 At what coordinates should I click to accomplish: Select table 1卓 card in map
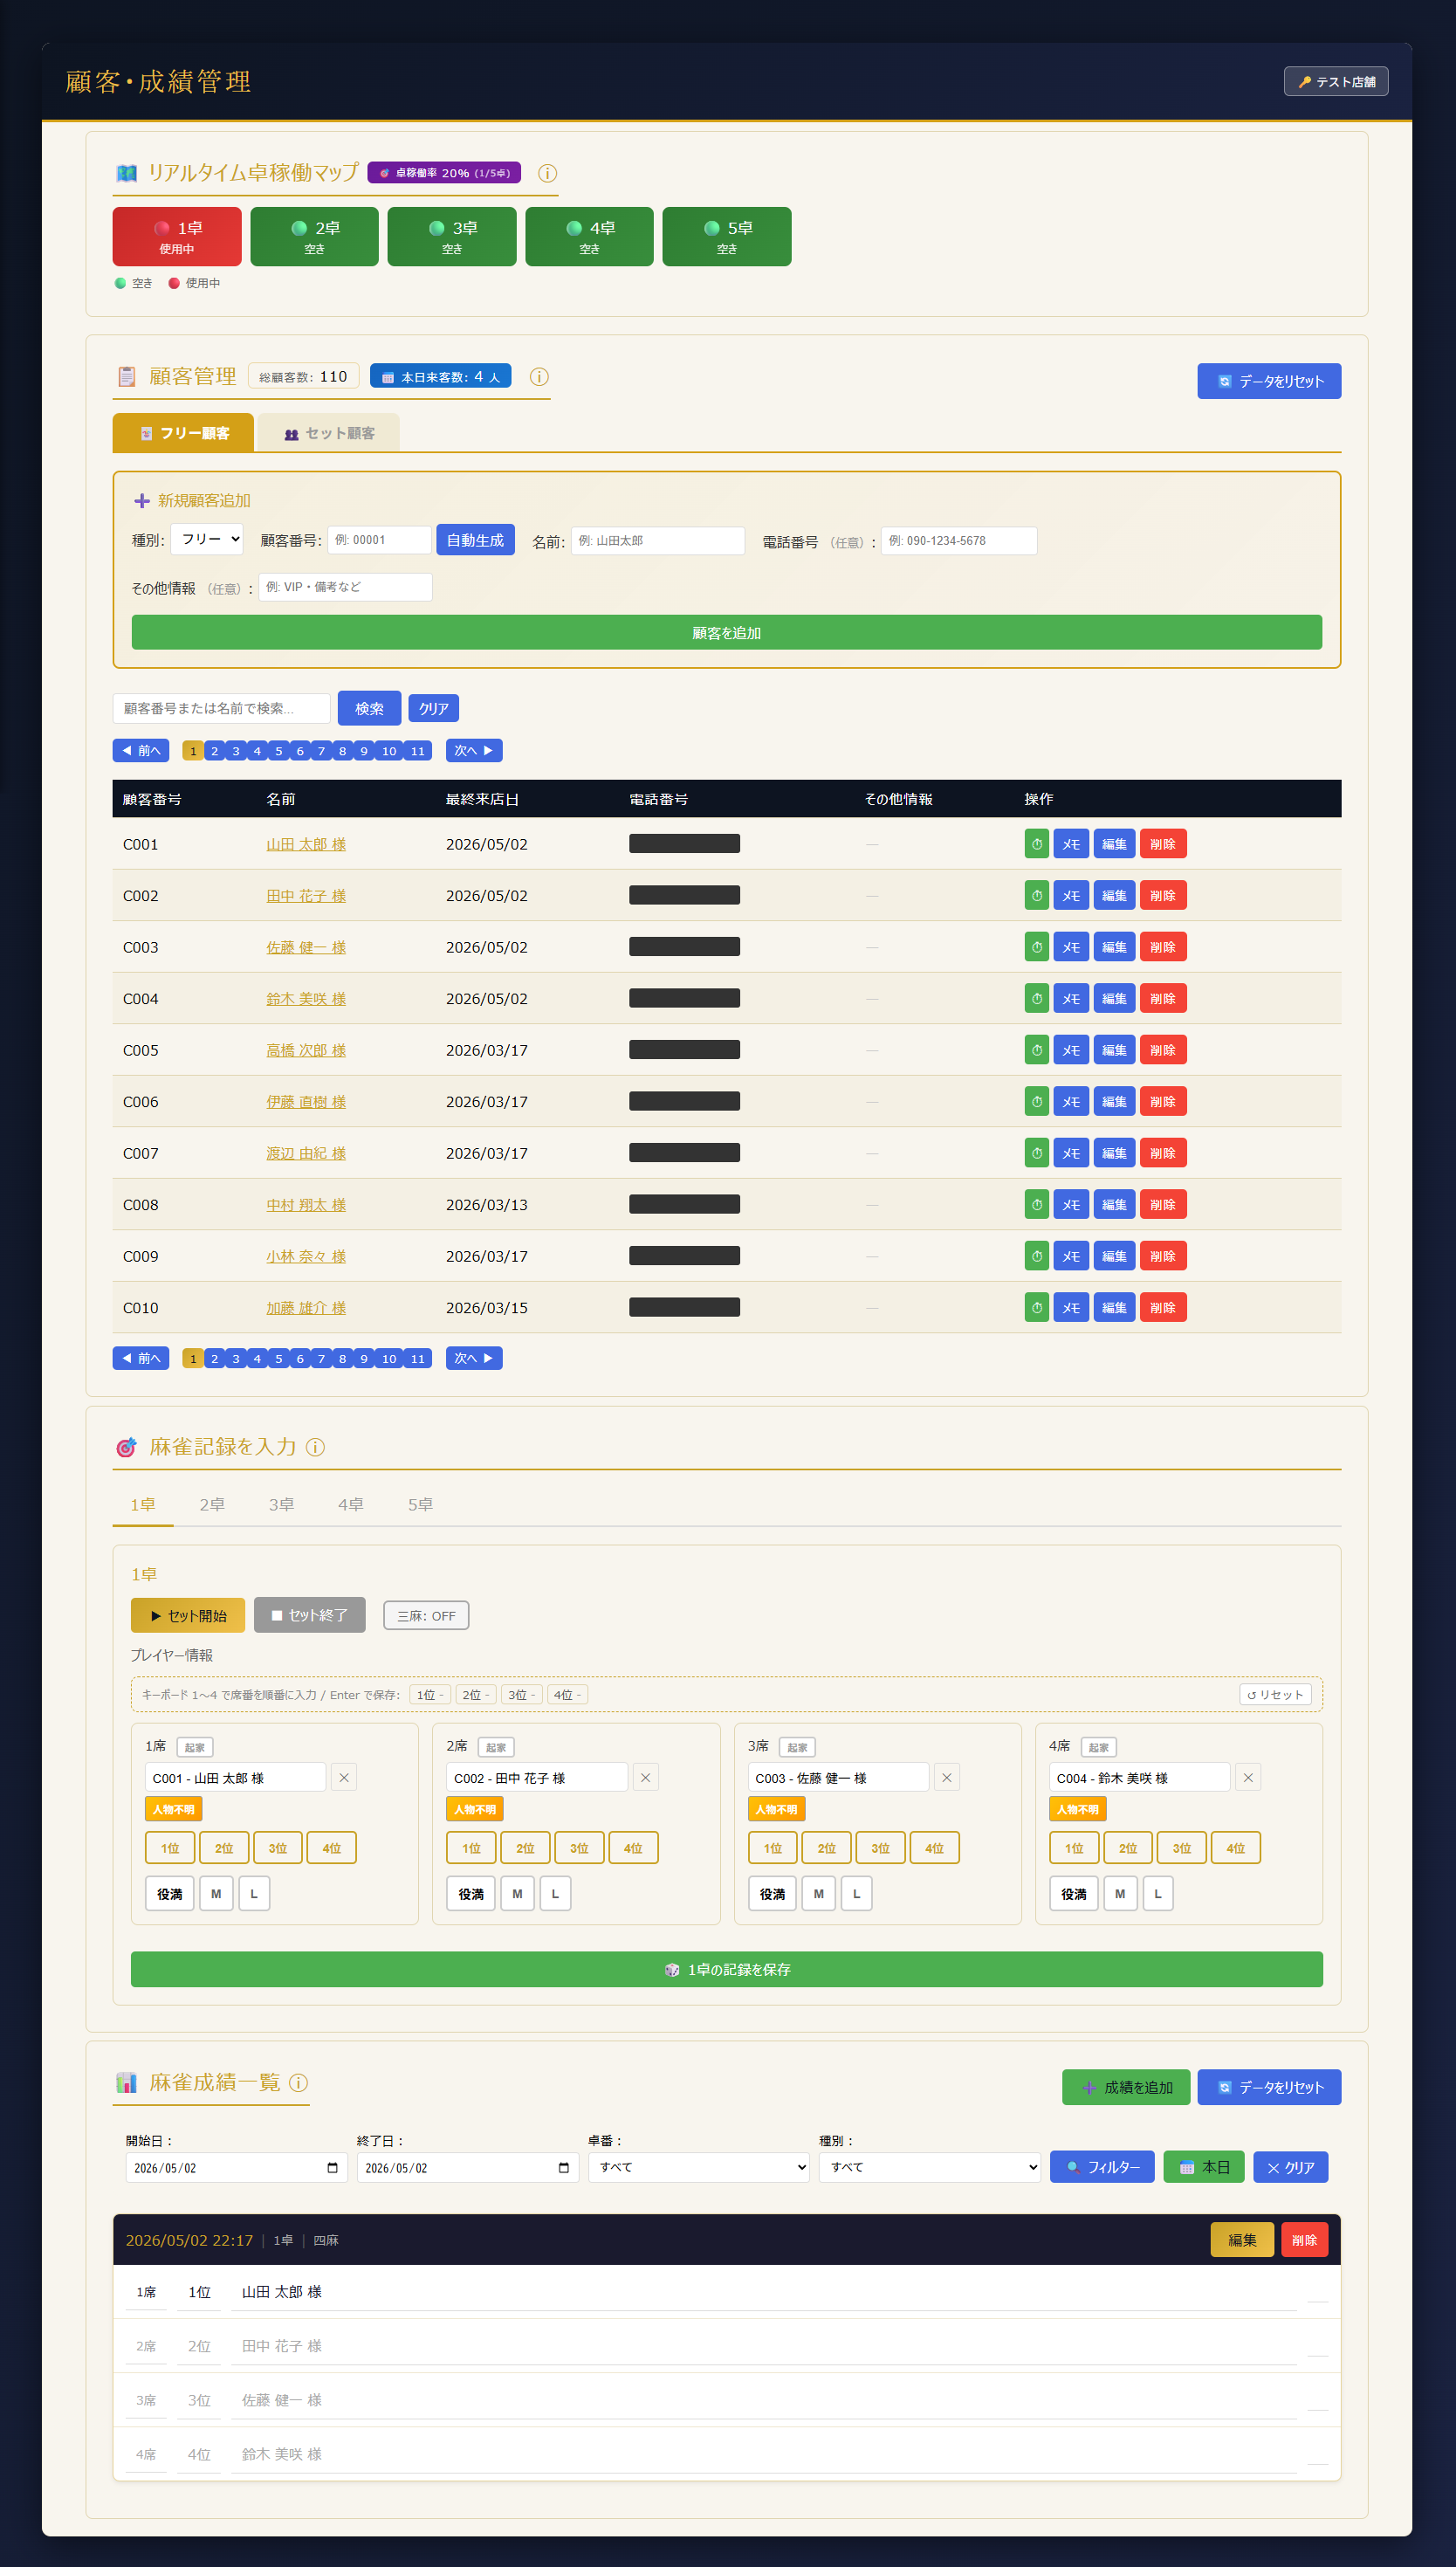click(x=177, y=237)
